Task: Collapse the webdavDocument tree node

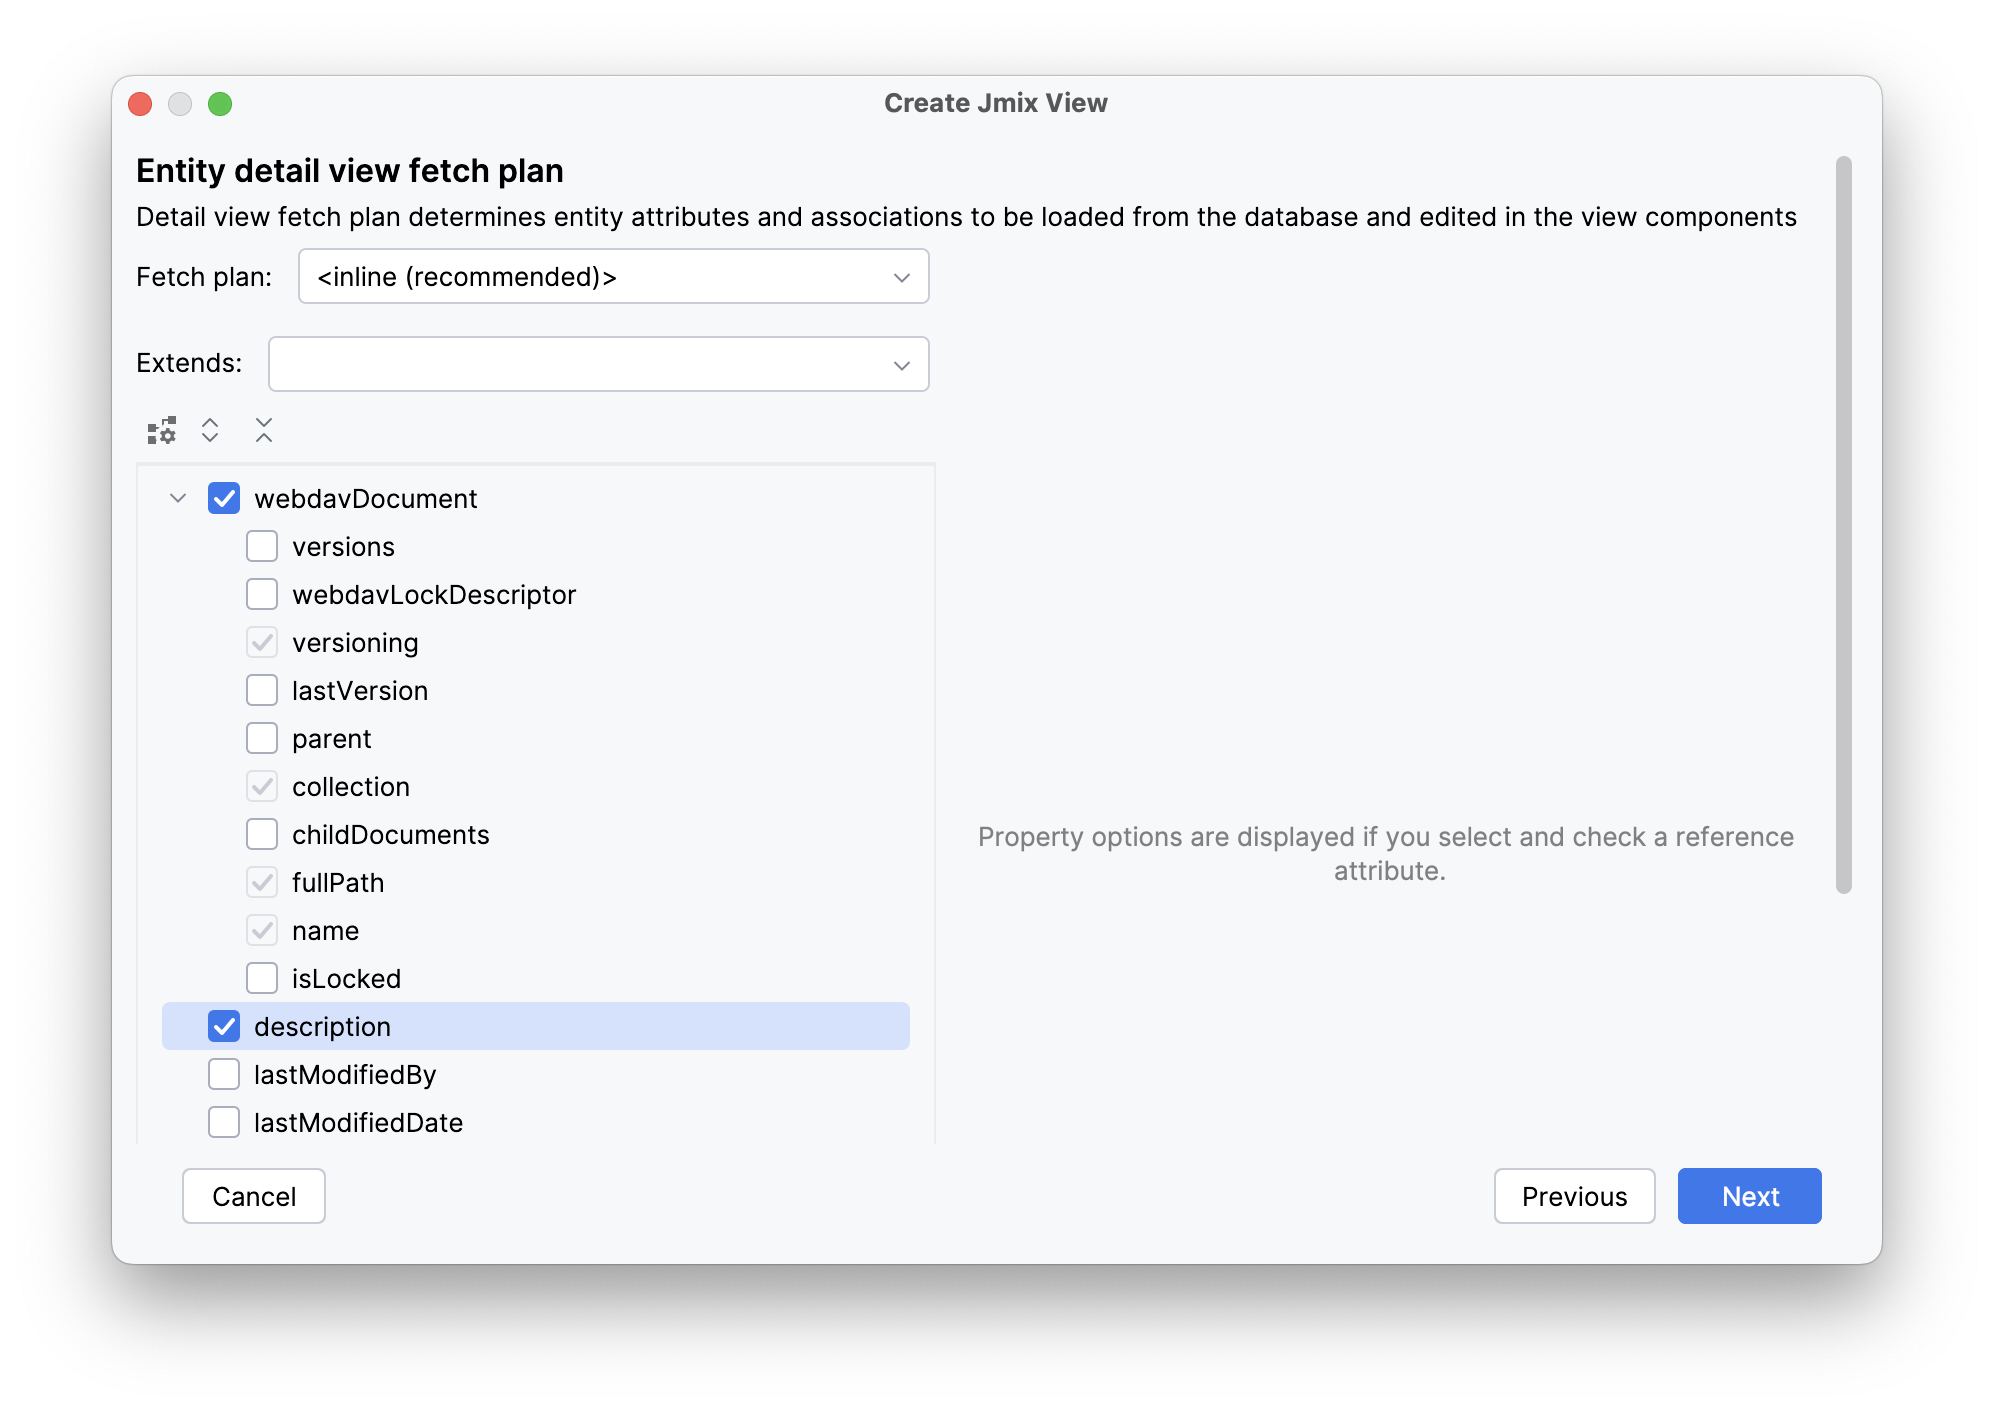Action: click(178, 498)
